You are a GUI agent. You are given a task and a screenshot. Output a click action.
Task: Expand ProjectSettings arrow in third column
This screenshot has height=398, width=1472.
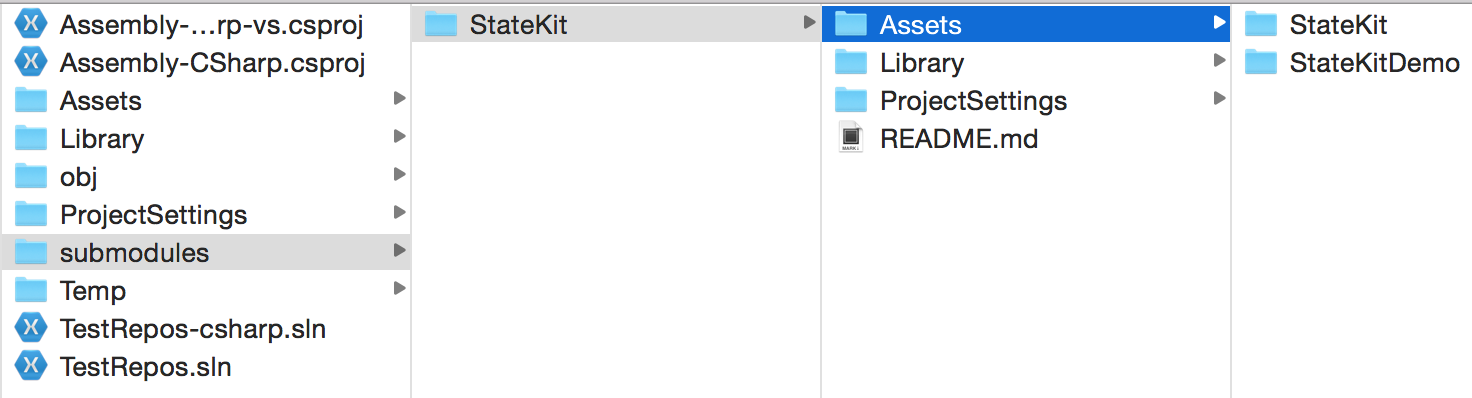pos(1219,98)
